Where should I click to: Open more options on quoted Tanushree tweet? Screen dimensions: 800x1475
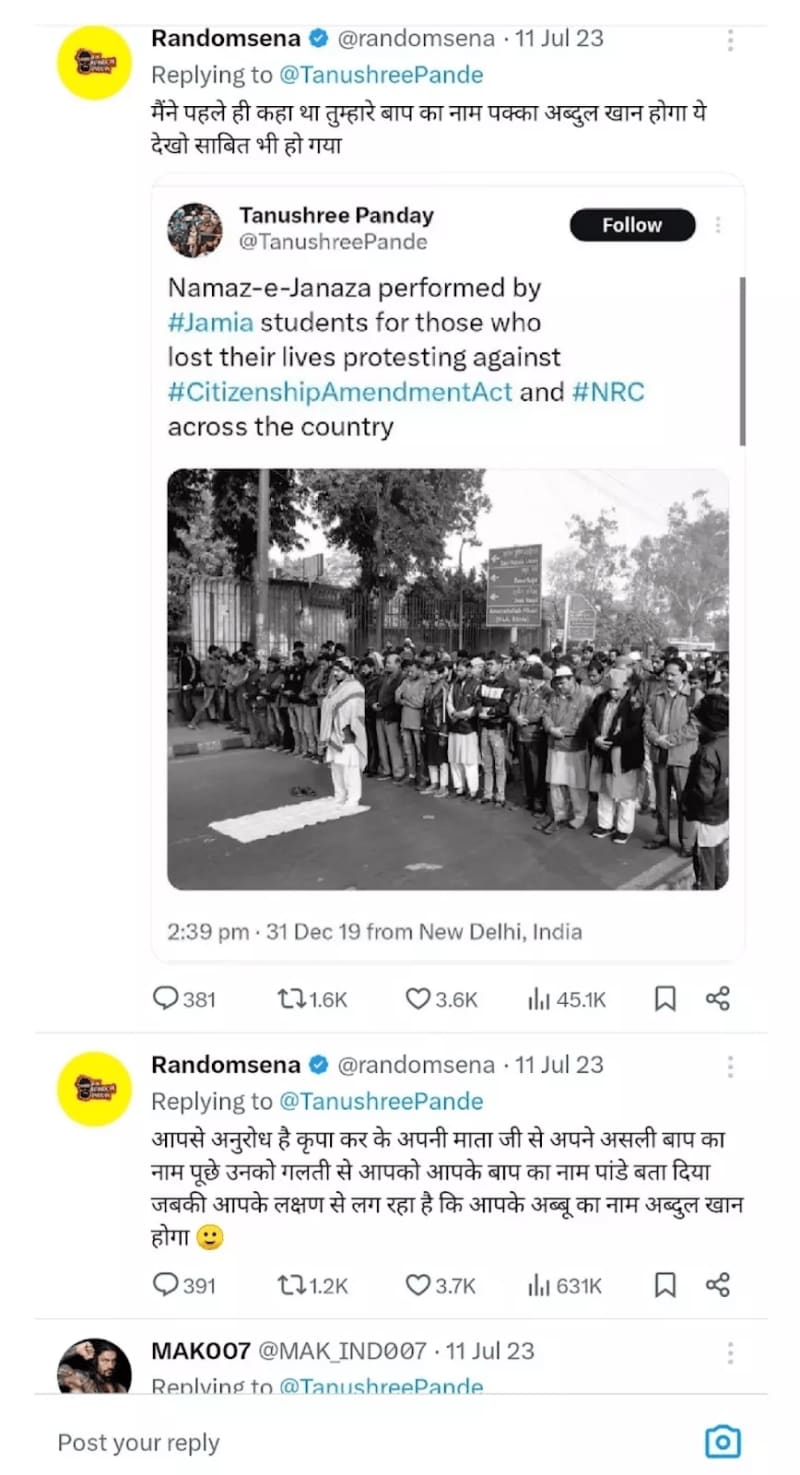pos(717,225)
